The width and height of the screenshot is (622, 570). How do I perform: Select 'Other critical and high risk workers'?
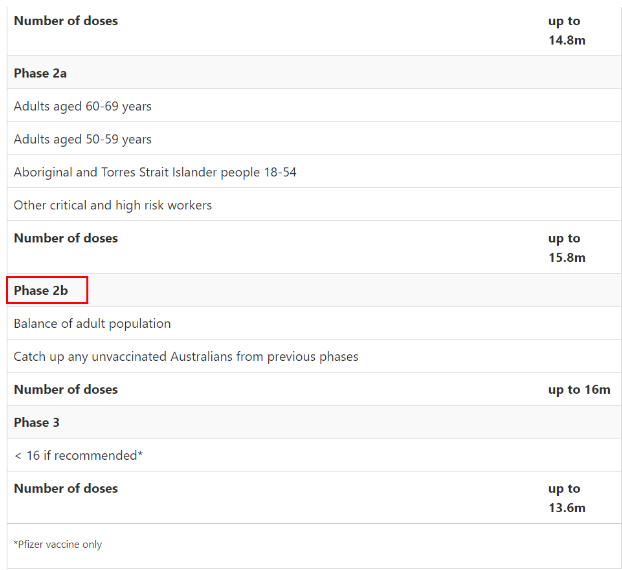pyautogui.click(x=113, y=205)
